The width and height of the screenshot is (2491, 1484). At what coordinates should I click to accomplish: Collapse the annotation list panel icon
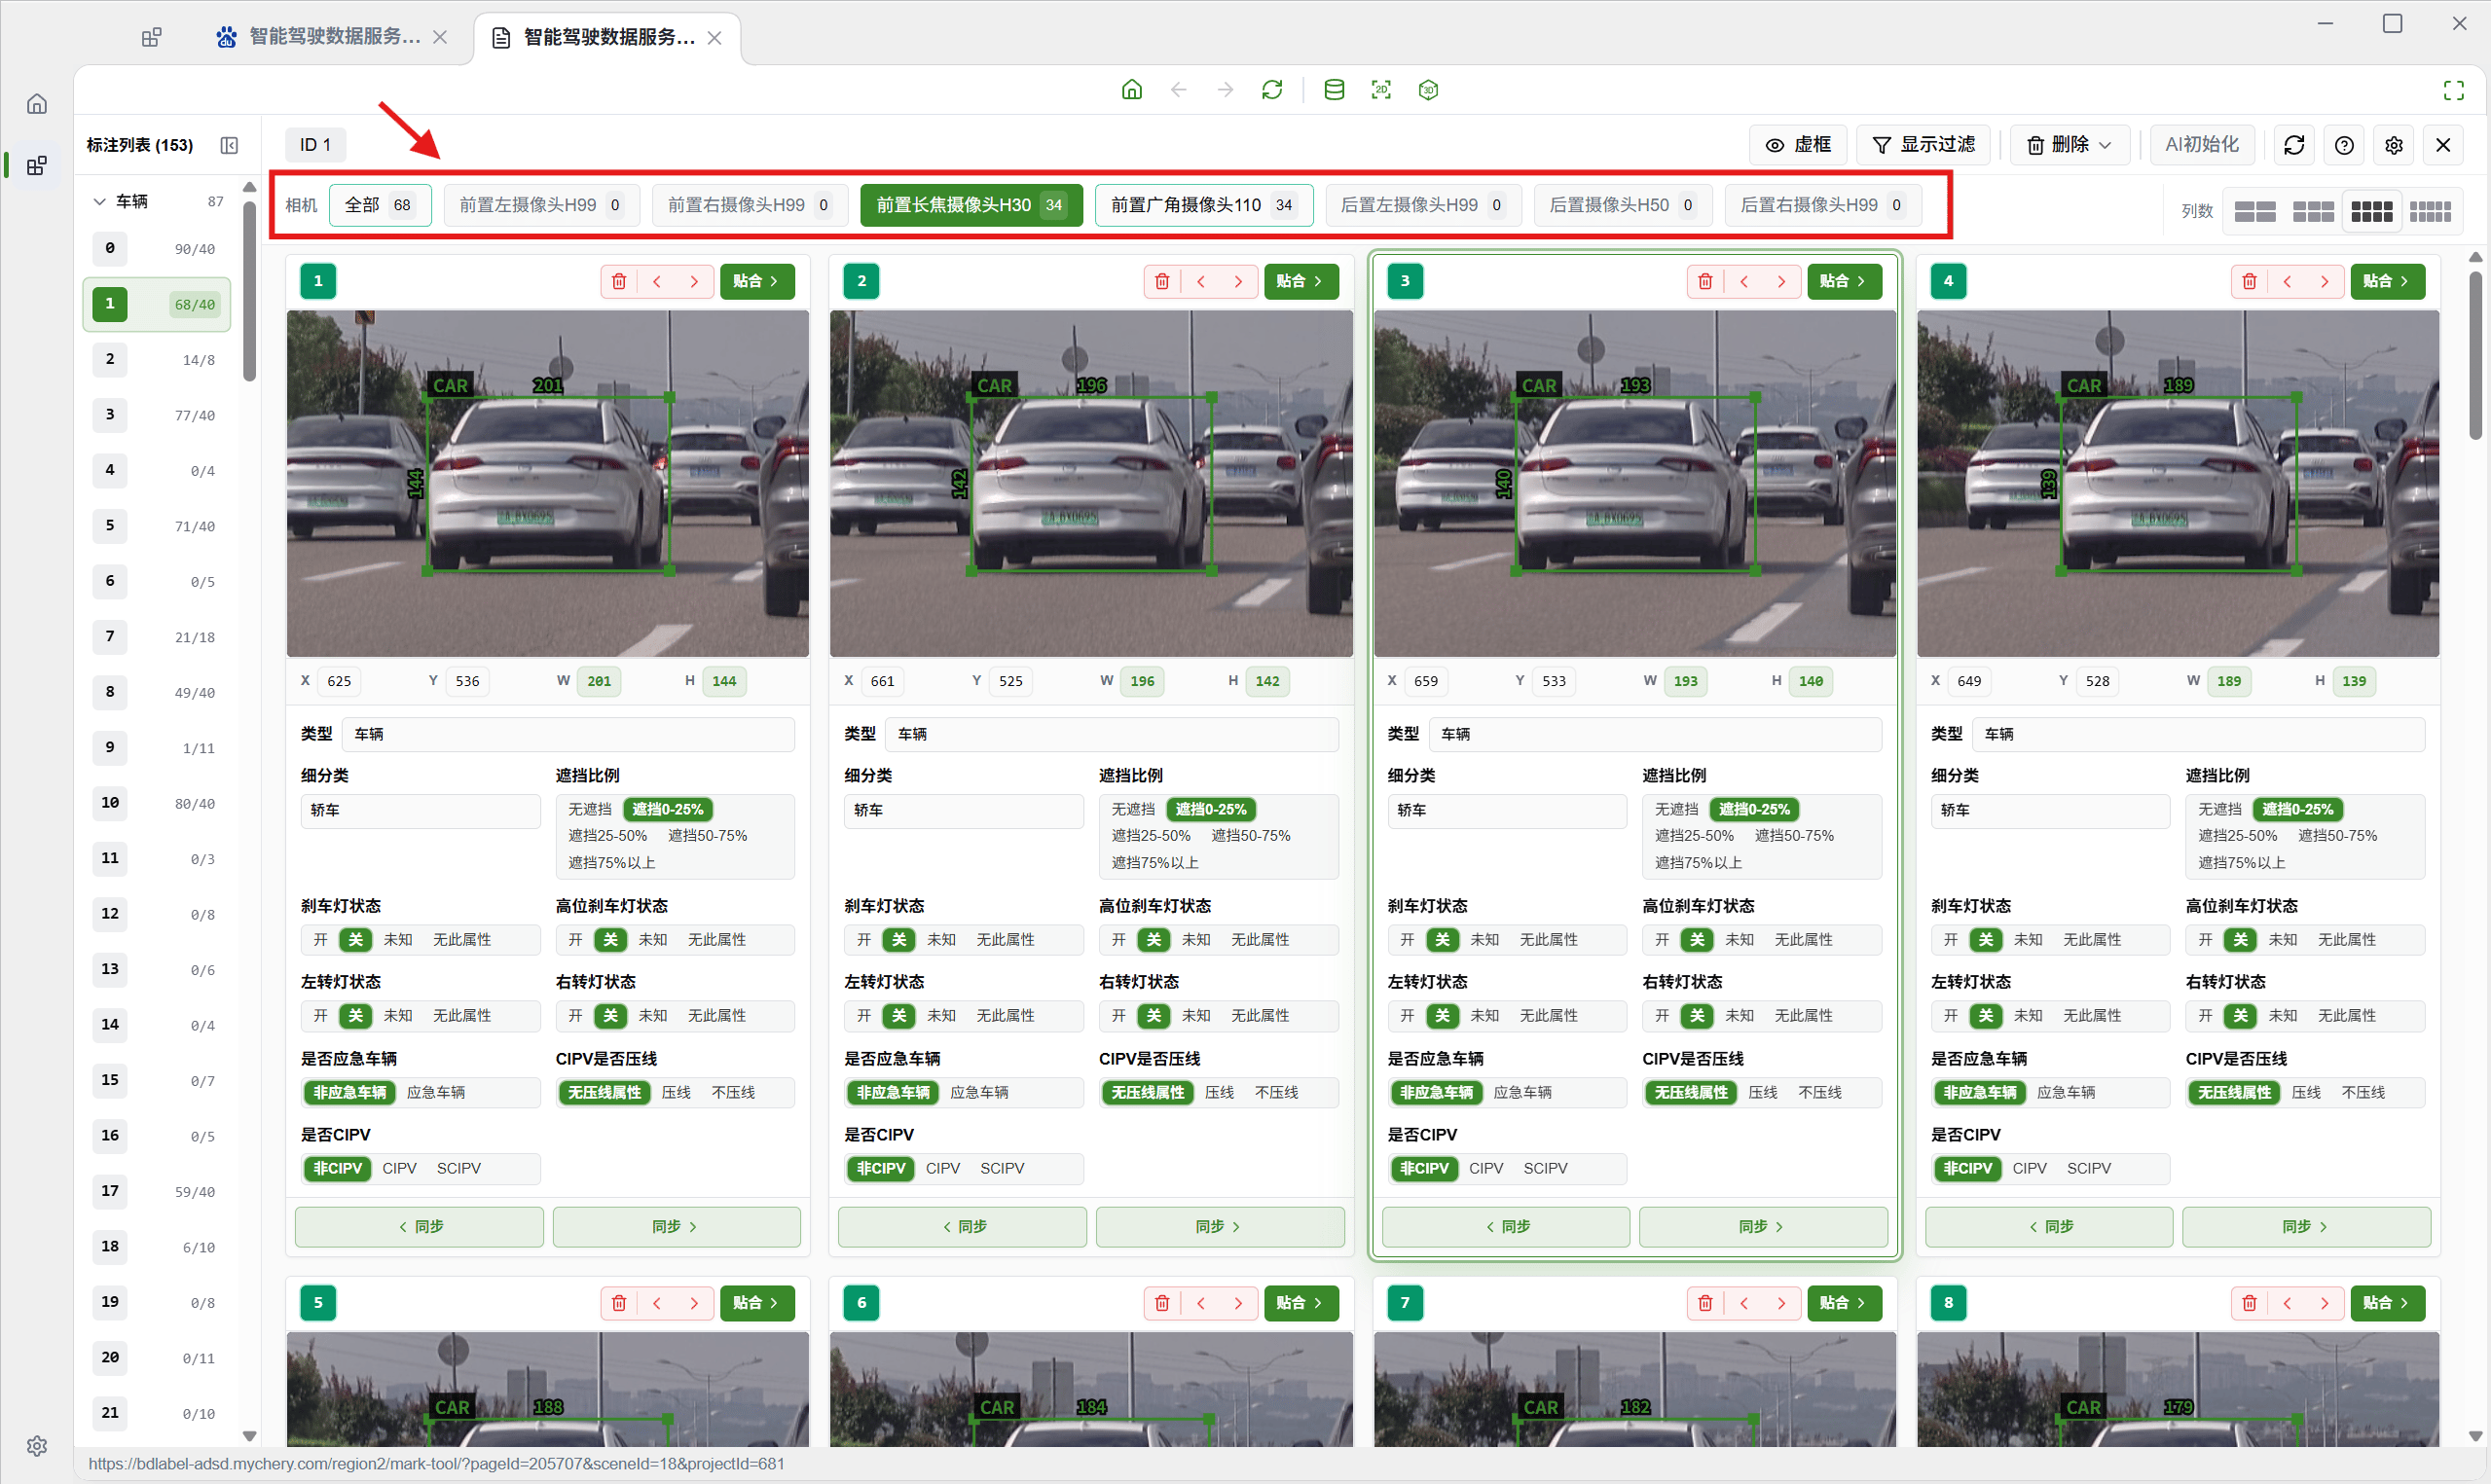point(229,145)
